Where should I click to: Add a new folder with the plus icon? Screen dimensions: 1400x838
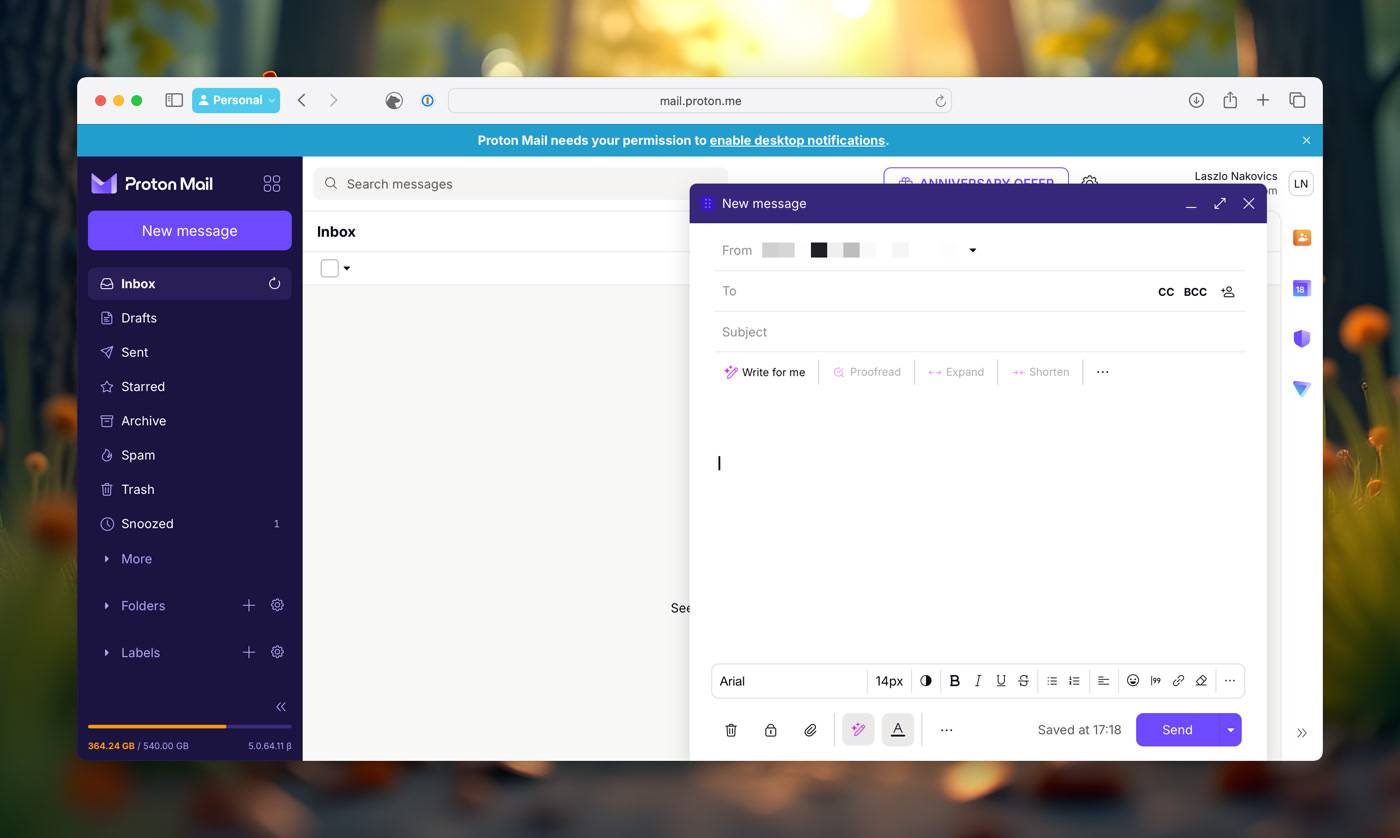[249, 605]
